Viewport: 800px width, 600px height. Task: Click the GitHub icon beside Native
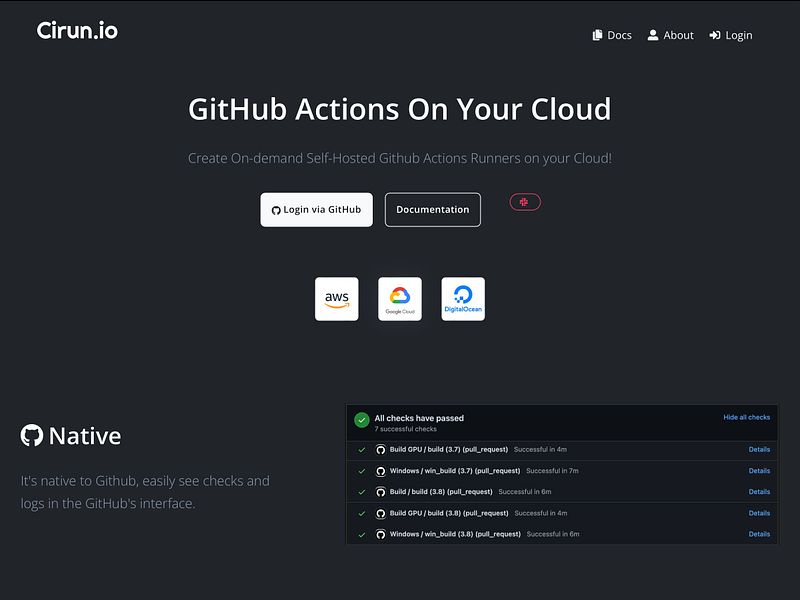pyautogui.click(x=32, y=435)
